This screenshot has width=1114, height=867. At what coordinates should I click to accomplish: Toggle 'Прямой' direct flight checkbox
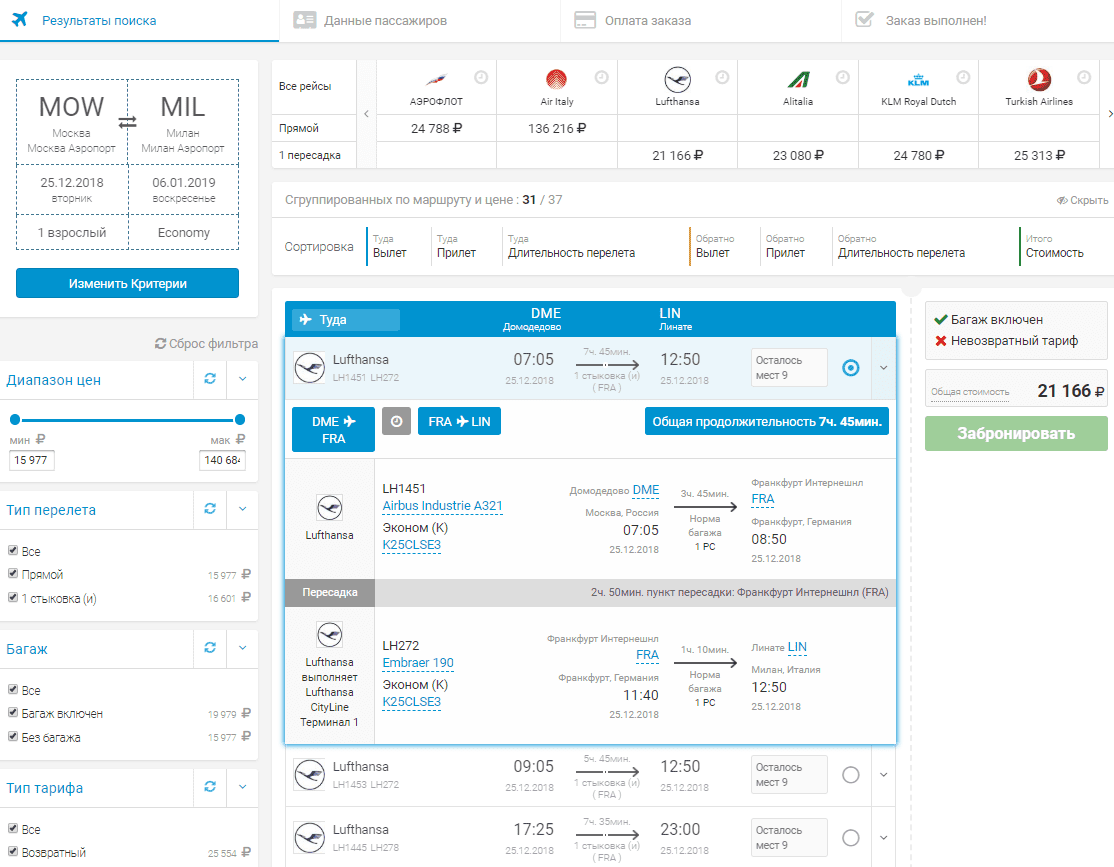click(x=13, y=573)
